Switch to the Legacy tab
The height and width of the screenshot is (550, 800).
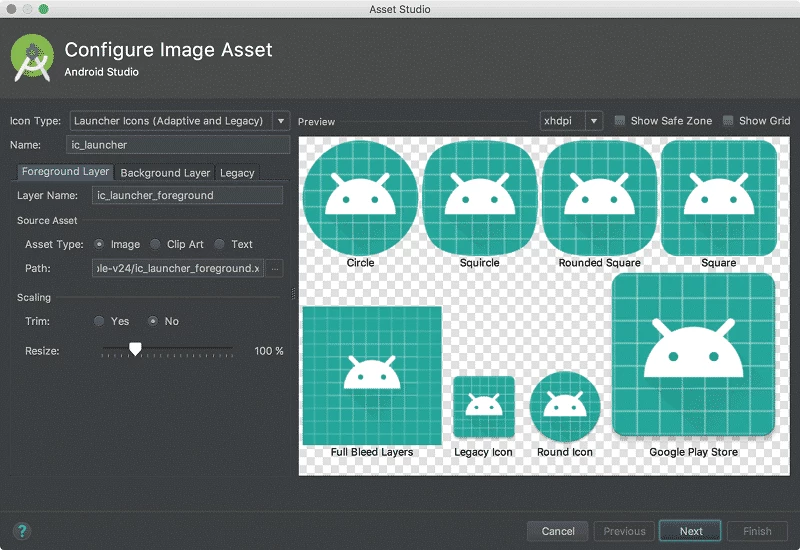coord(237,173)
